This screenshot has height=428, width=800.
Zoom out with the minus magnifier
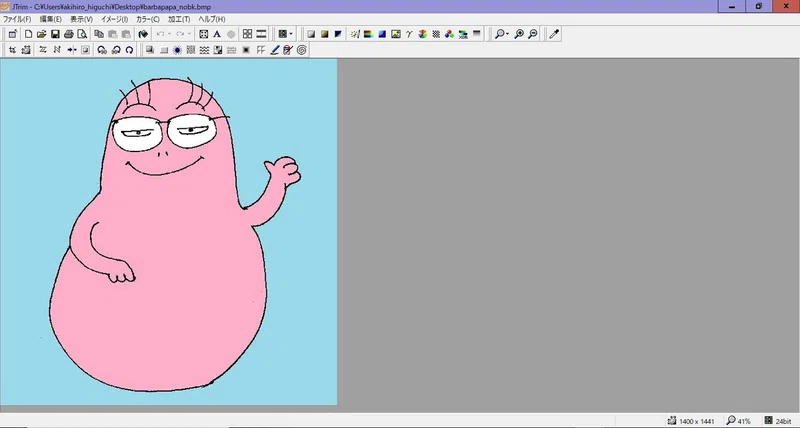533,34
